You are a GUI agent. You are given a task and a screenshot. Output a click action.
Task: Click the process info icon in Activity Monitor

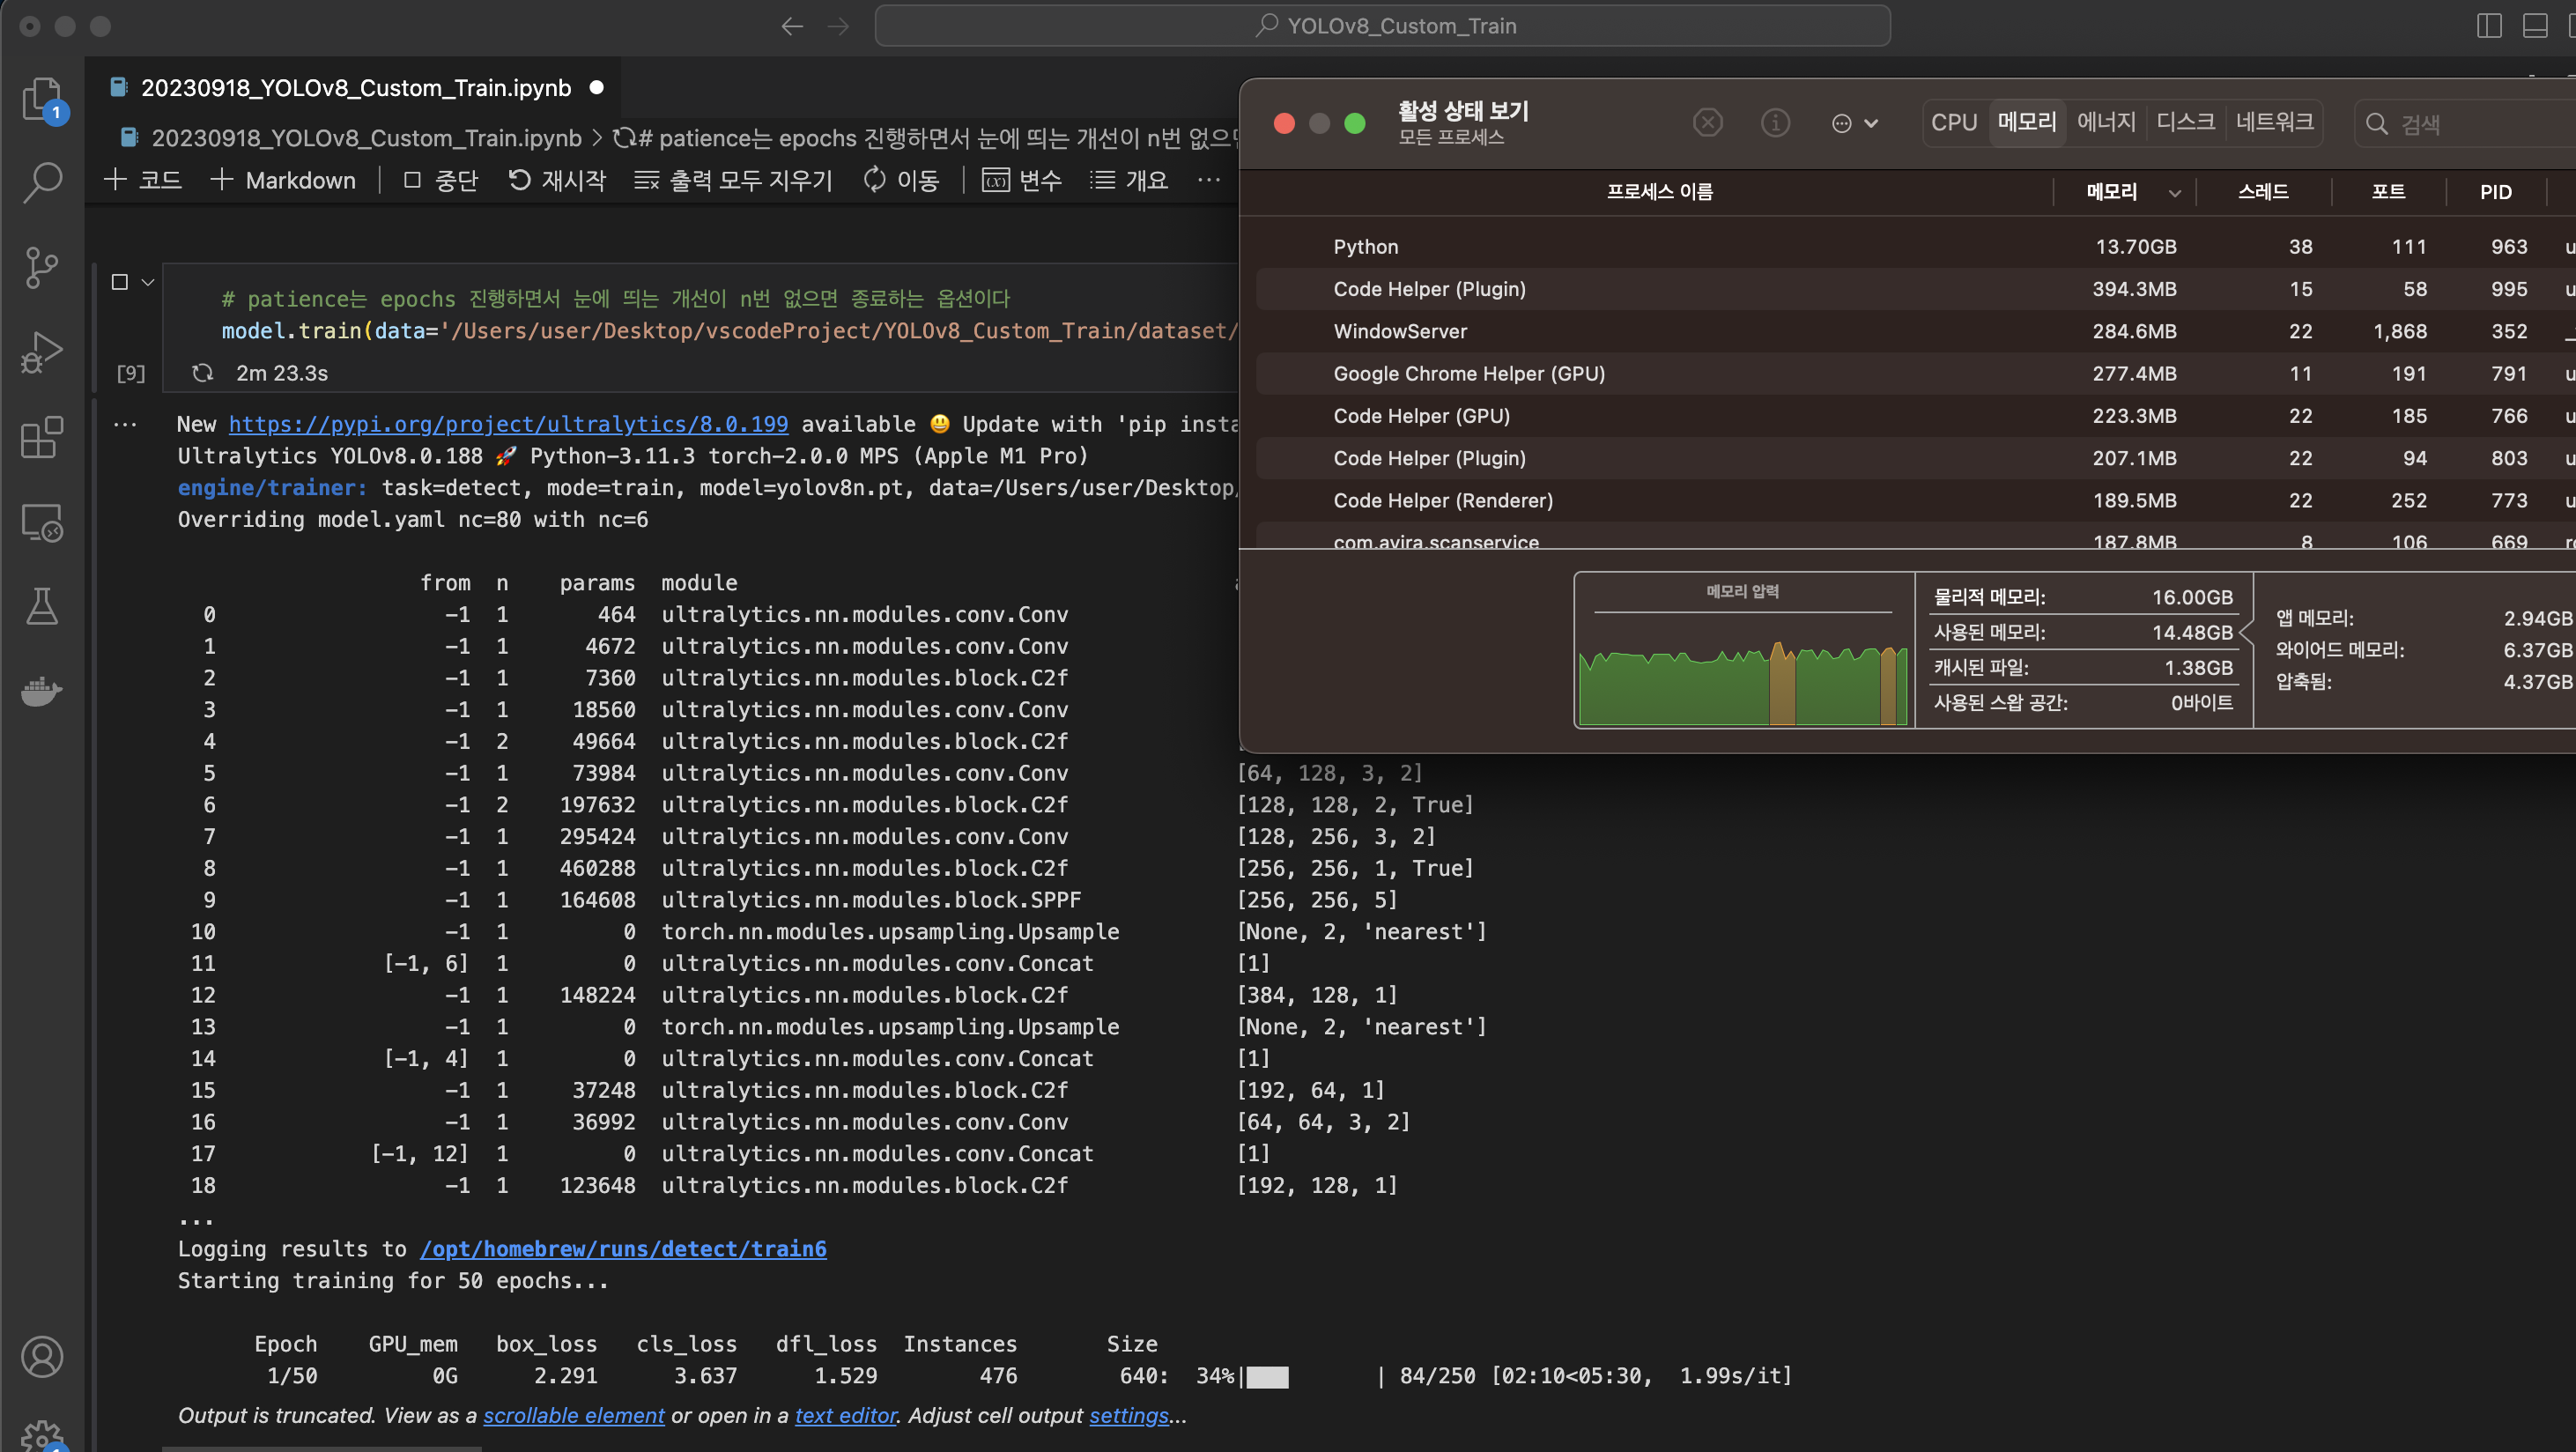coord(1775,123)
